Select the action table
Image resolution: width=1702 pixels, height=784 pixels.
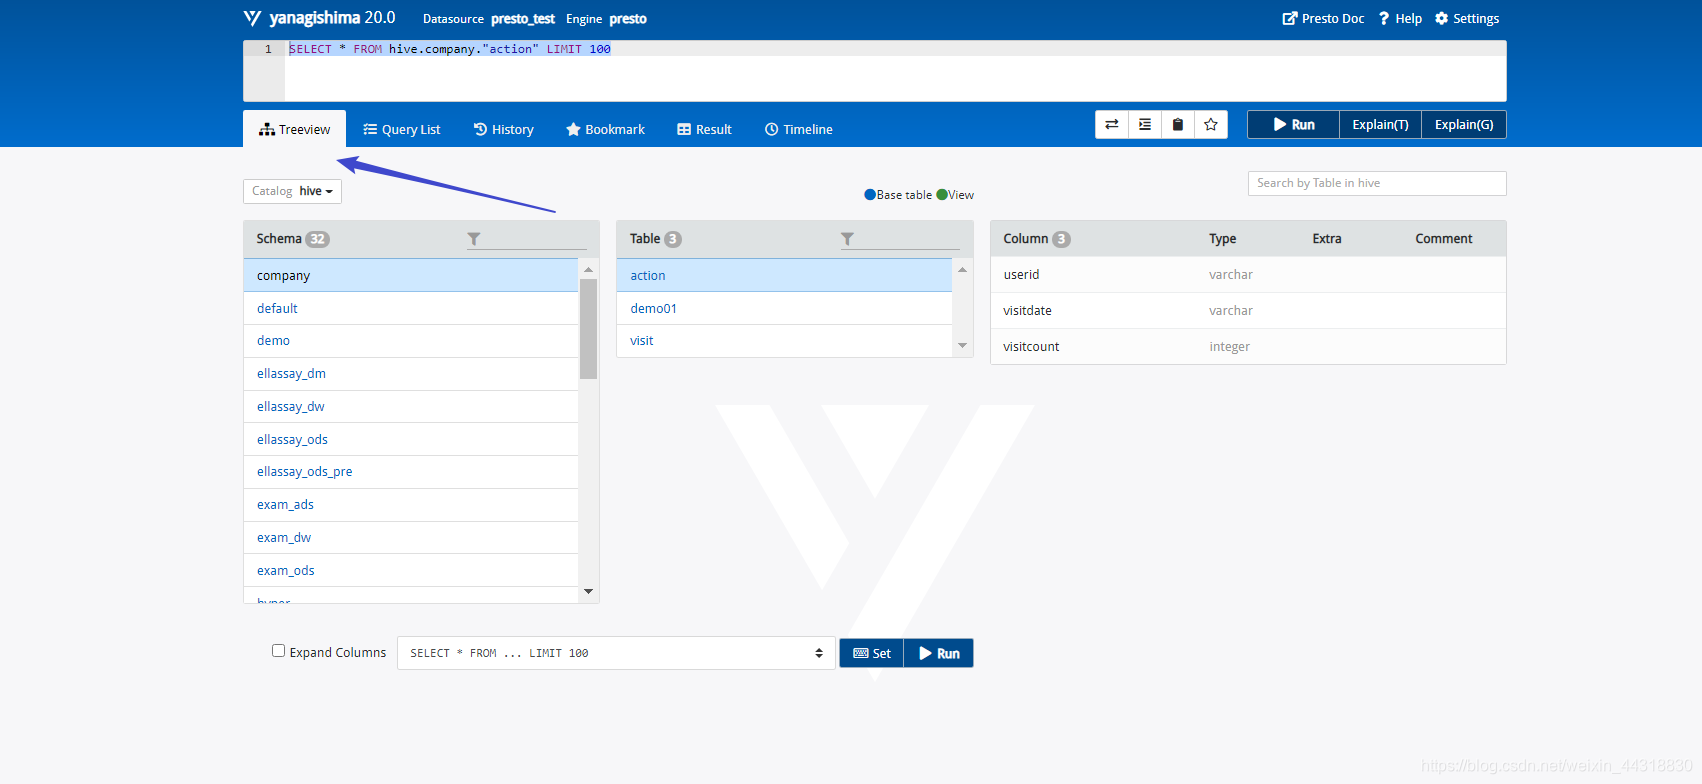click(x=784, y=275)
